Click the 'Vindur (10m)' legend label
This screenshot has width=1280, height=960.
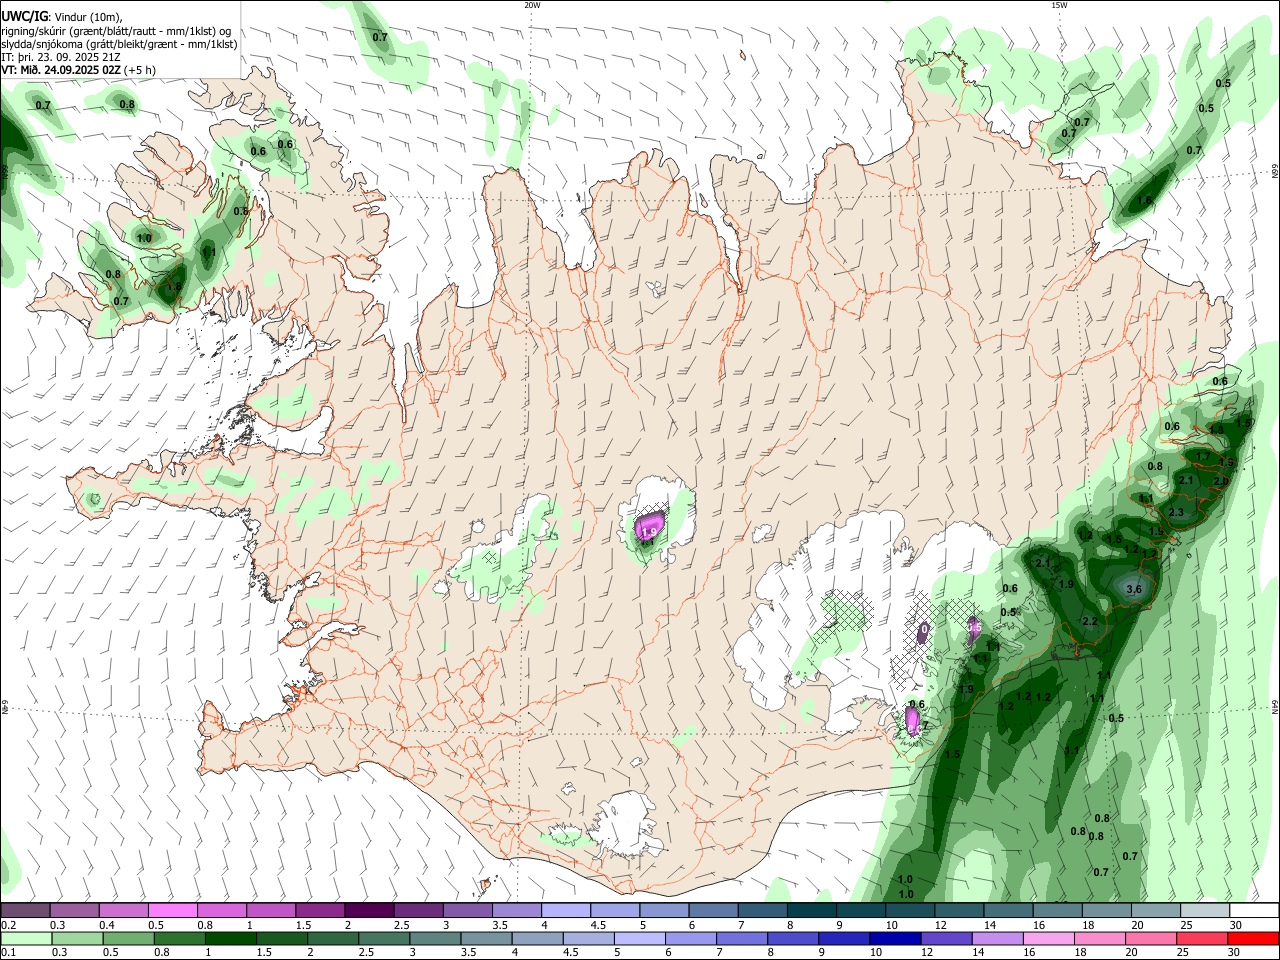coord(87,18)
